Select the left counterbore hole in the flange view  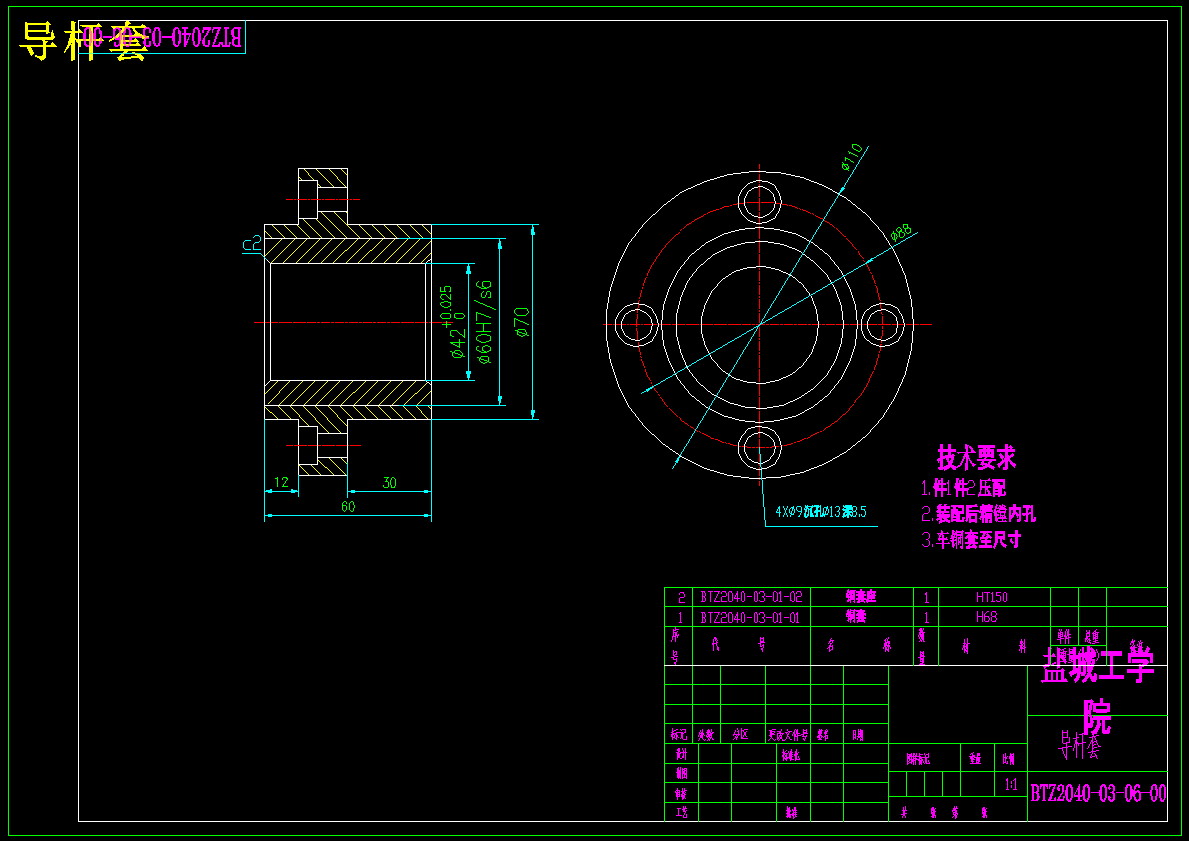point(635,325)
